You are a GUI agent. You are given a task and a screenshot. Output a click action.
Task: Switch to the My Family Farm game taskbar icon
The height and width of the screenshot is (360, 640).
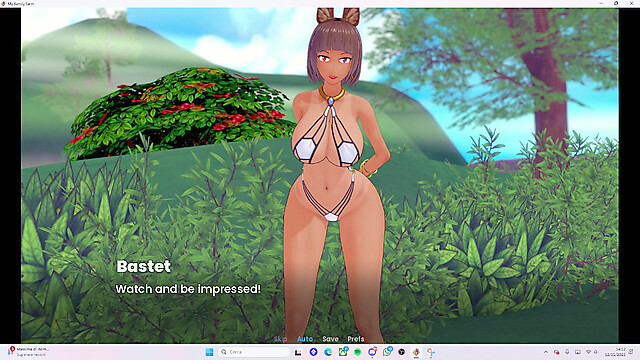(x=416, y=352)
